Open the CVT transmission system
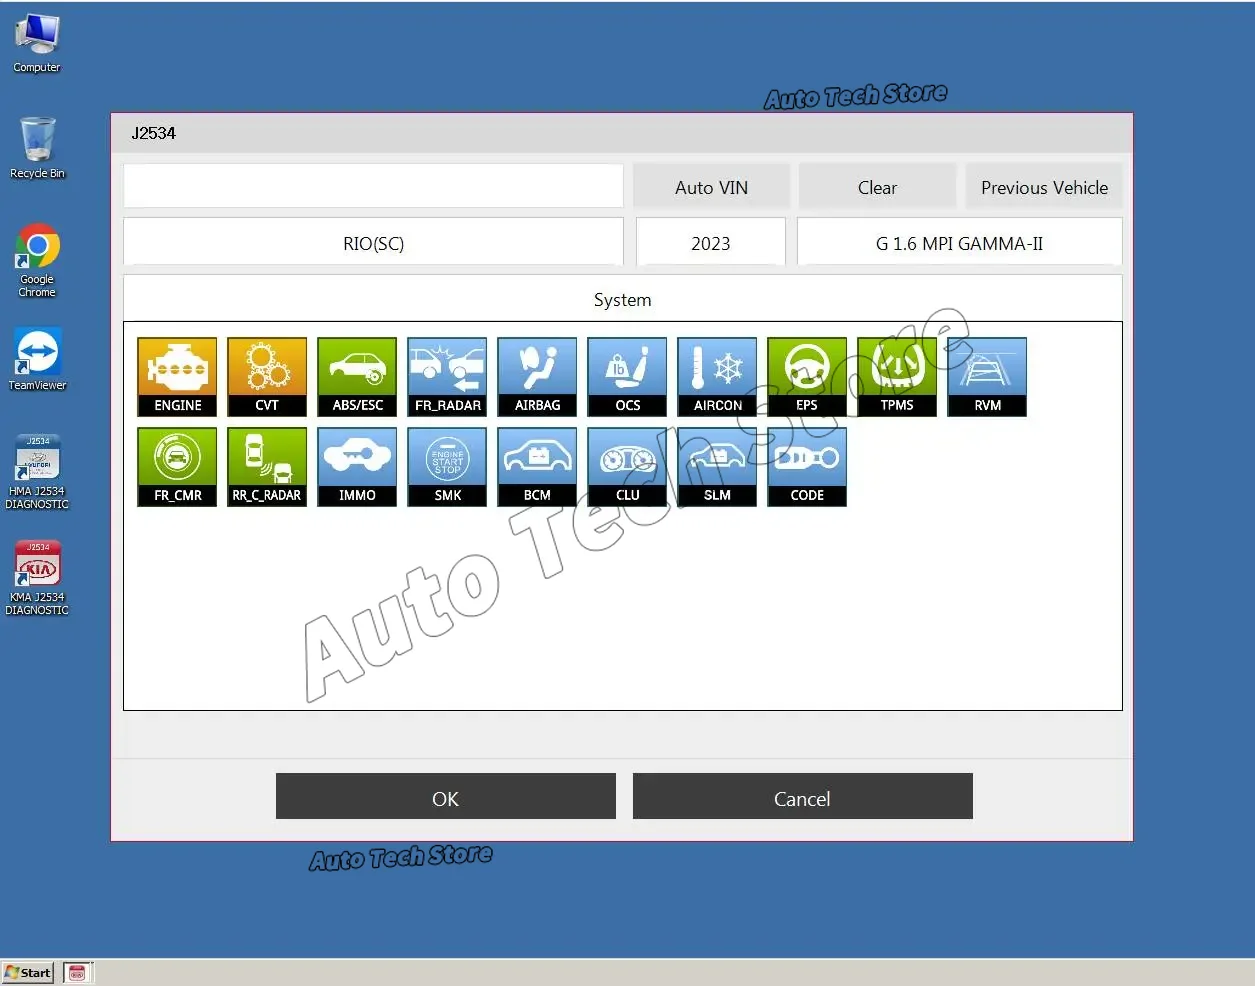Viewport: 1255px width, 986px height. tap(267, 376)
